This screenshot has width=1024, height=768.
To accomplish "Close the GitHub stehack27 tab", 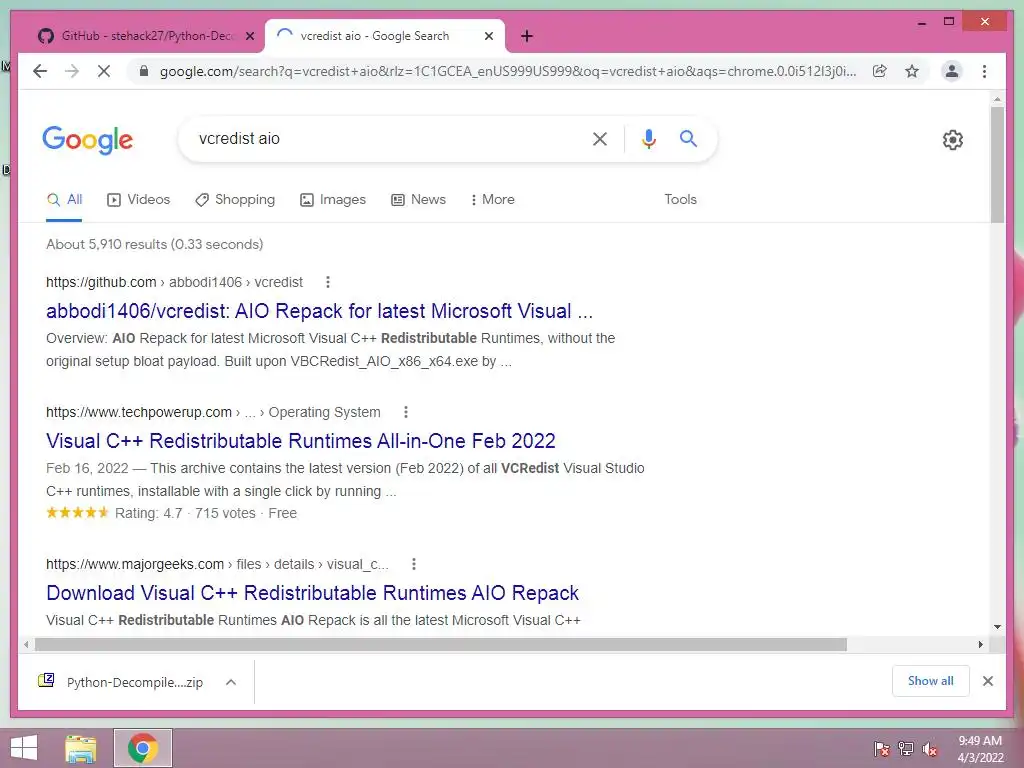I will pos(249,36).
